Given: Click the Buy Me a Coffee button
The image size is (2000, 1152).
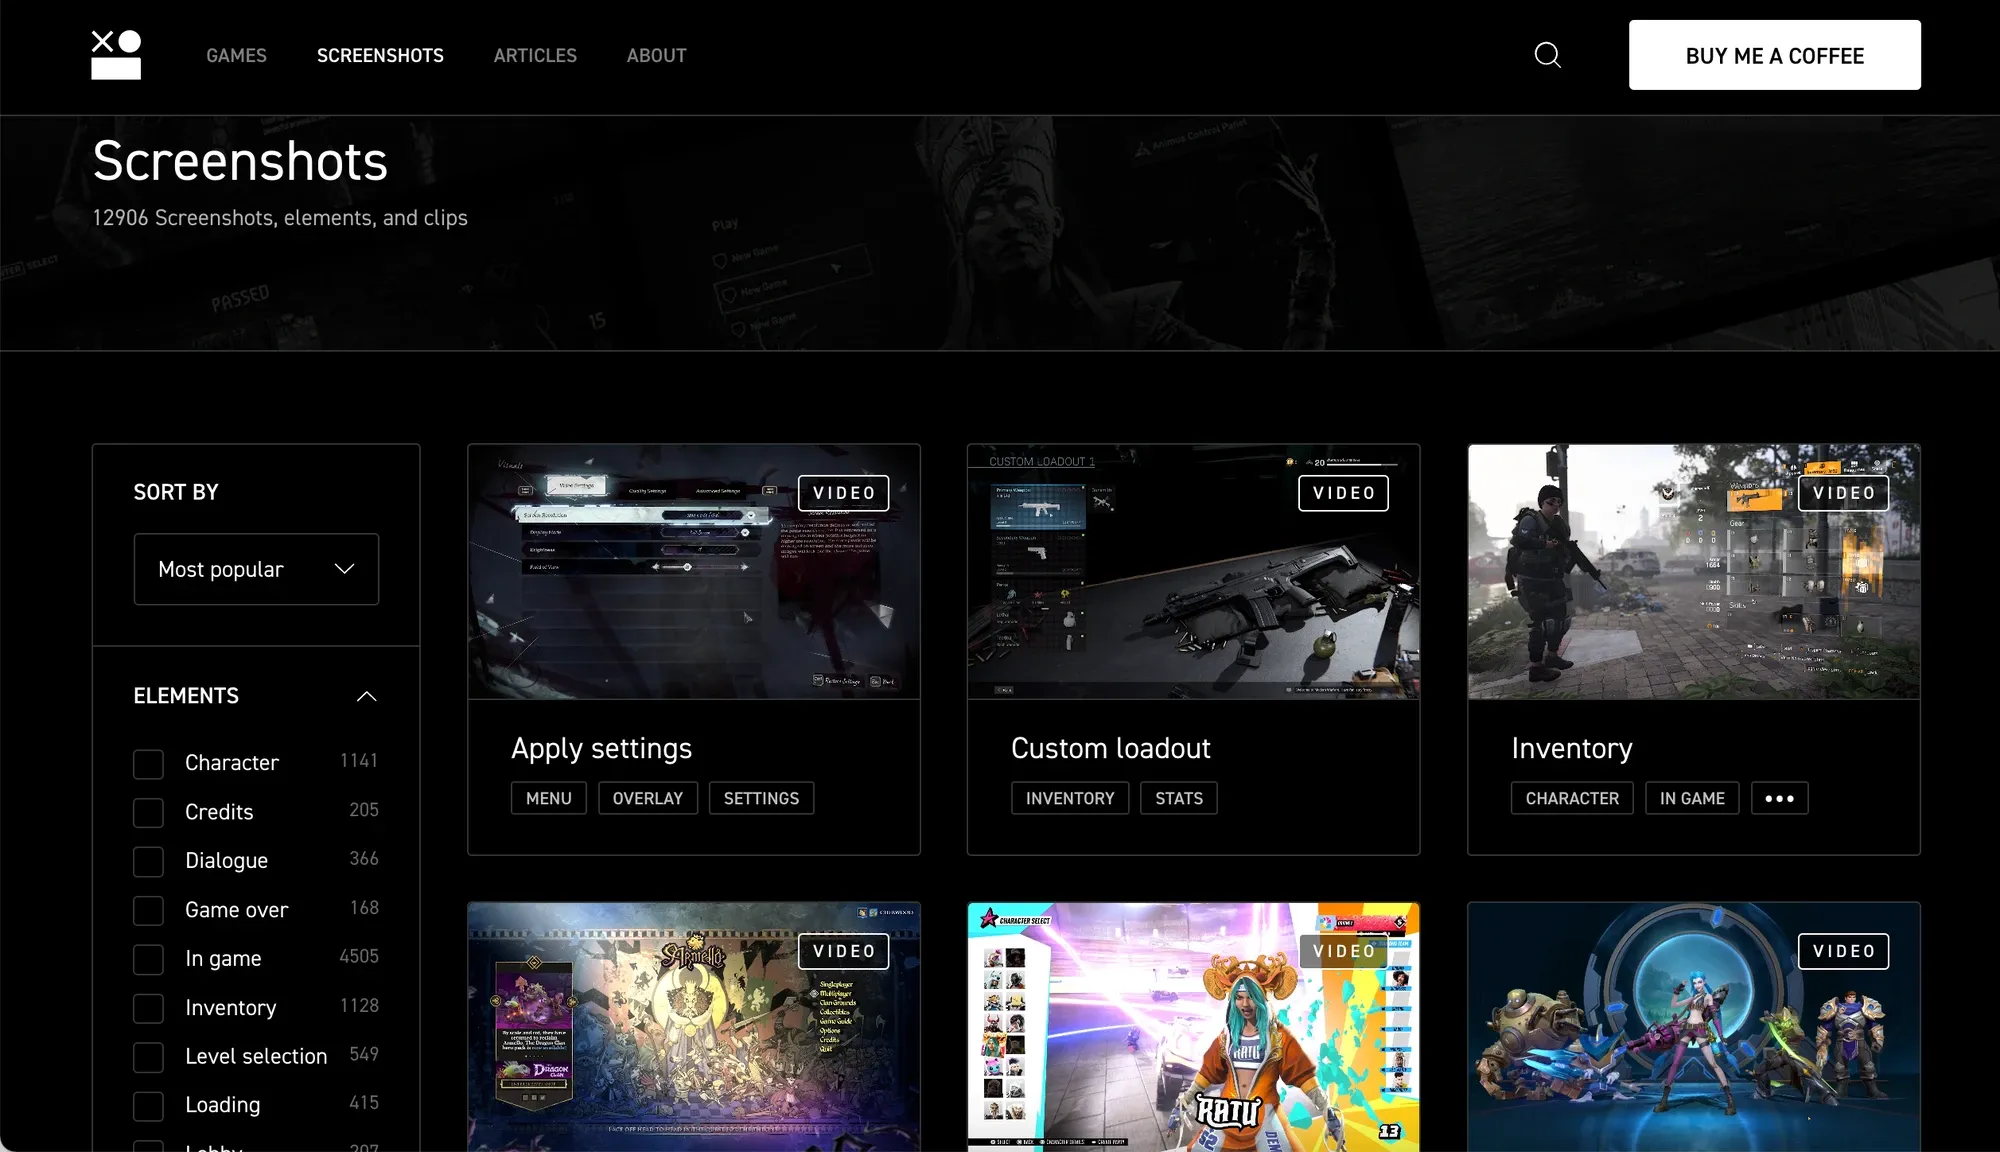Looking at the screenshot, I should pyautogui.click(x=1774, y=55).
